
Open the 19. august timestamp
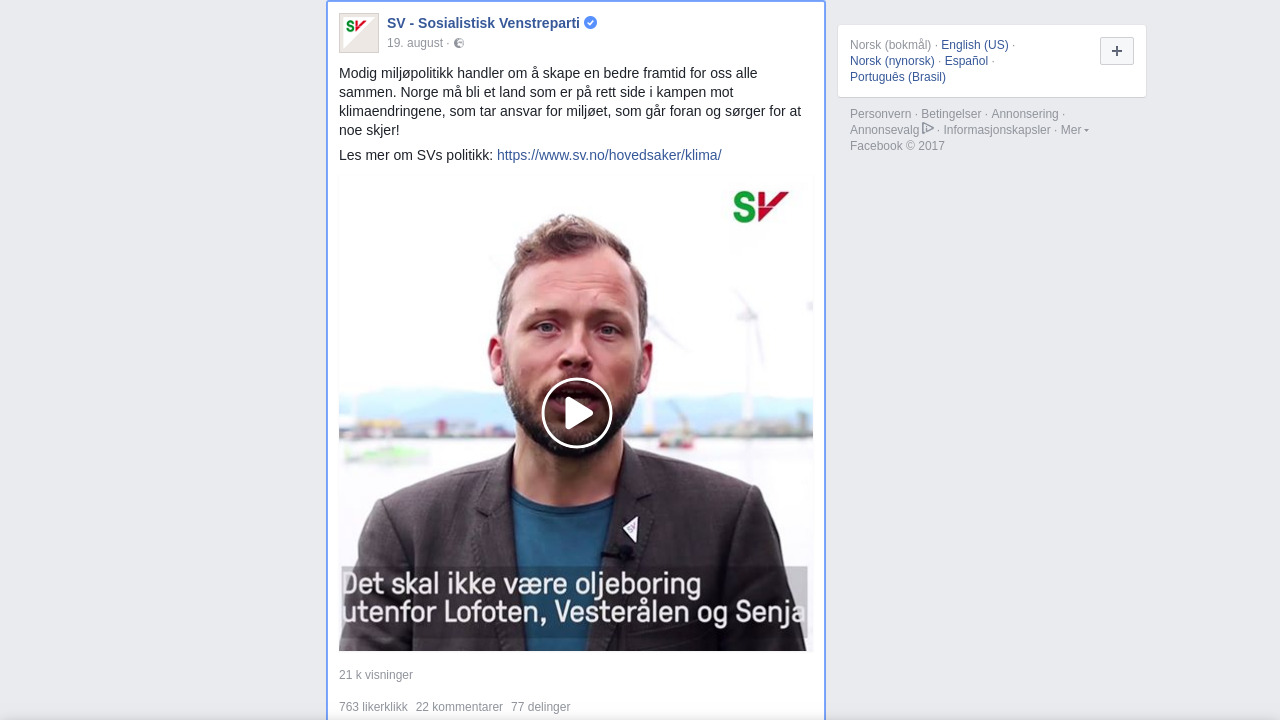pos(415,43)
